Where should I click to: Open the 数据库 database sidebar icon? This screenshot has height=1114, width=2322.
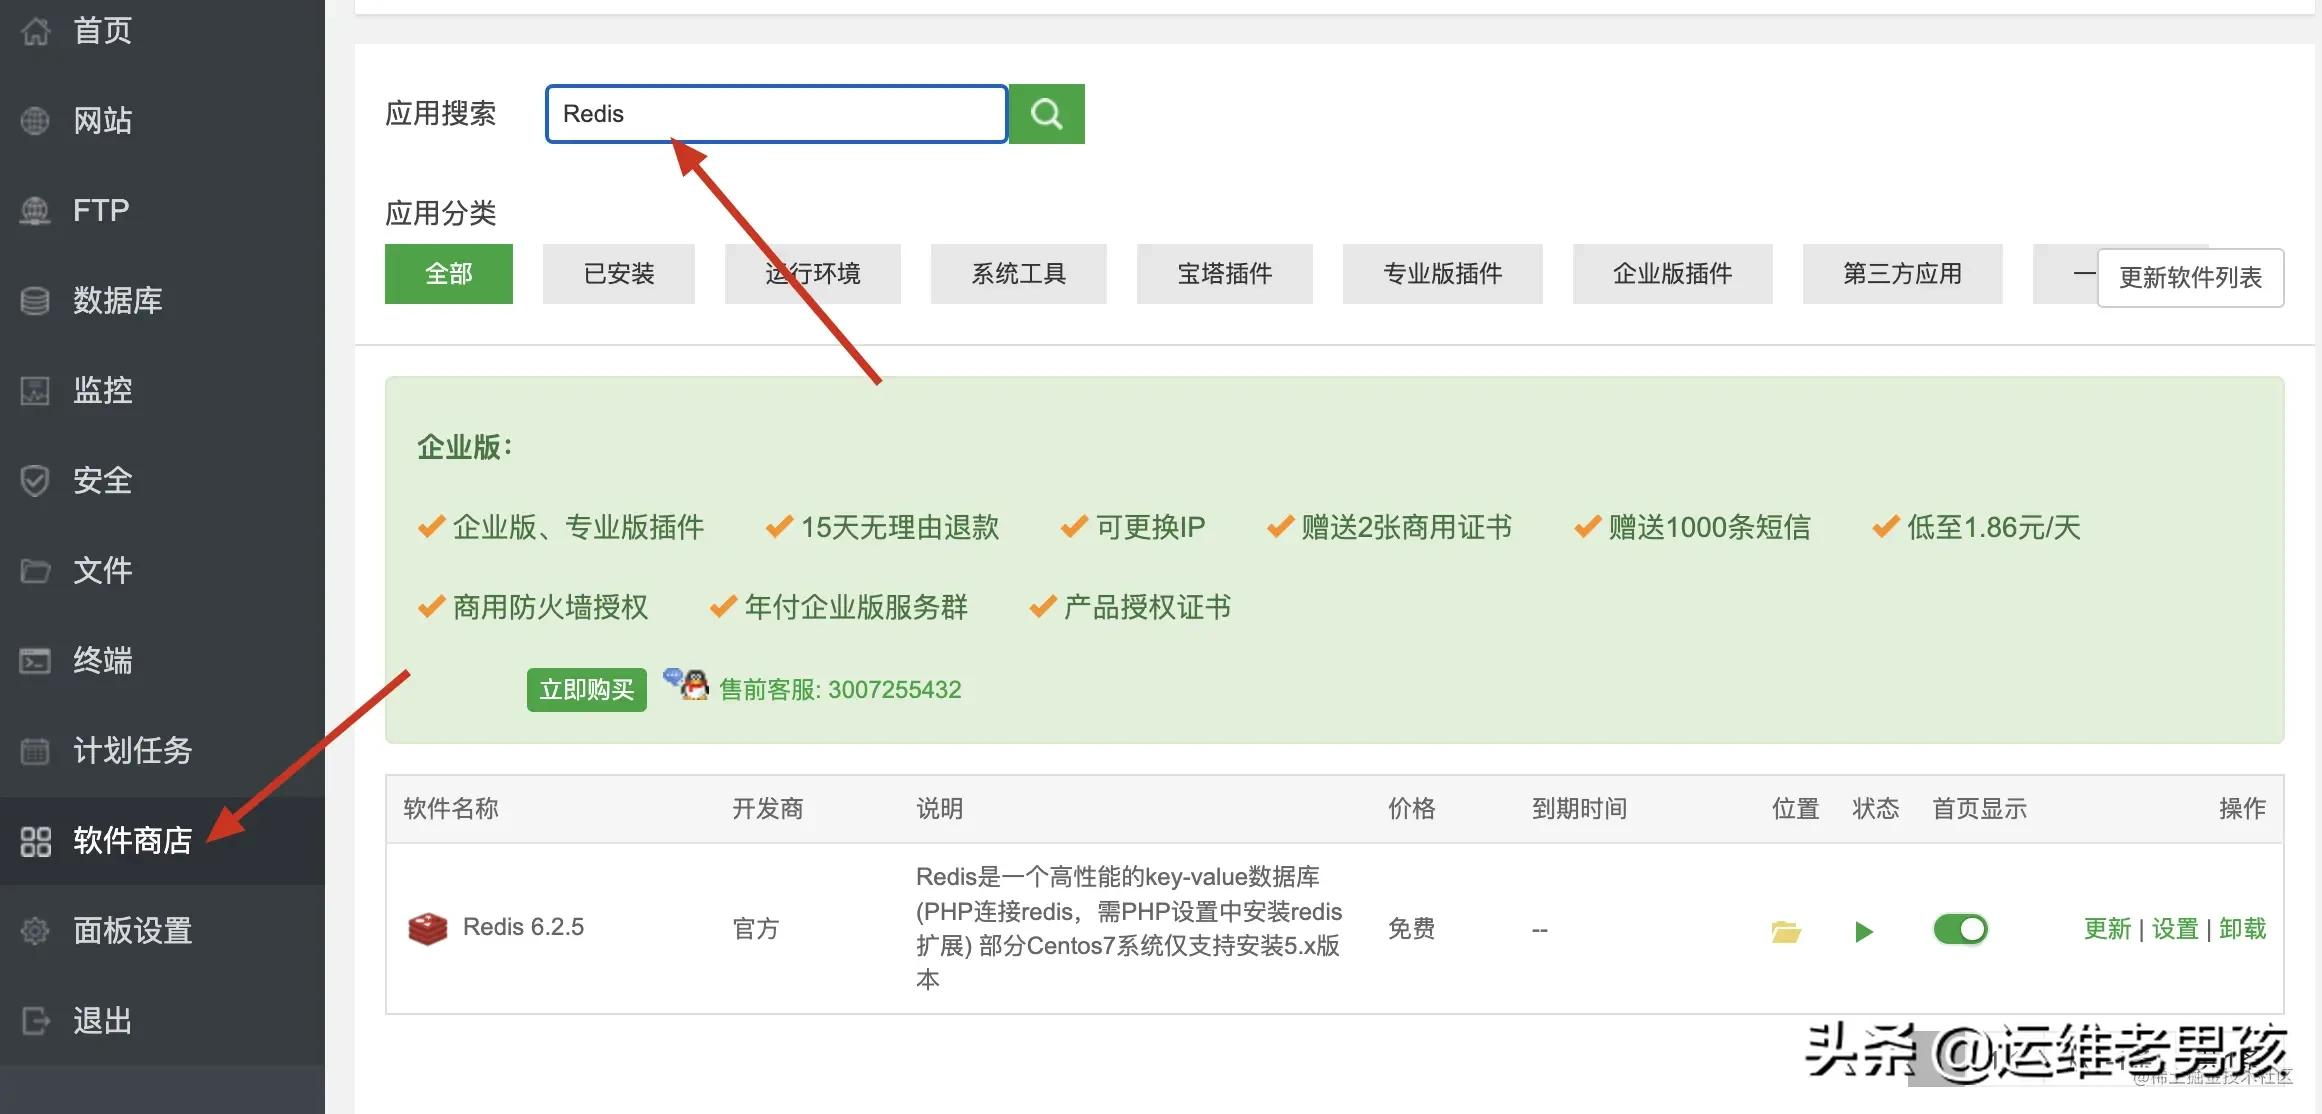[x=35, y=300]
